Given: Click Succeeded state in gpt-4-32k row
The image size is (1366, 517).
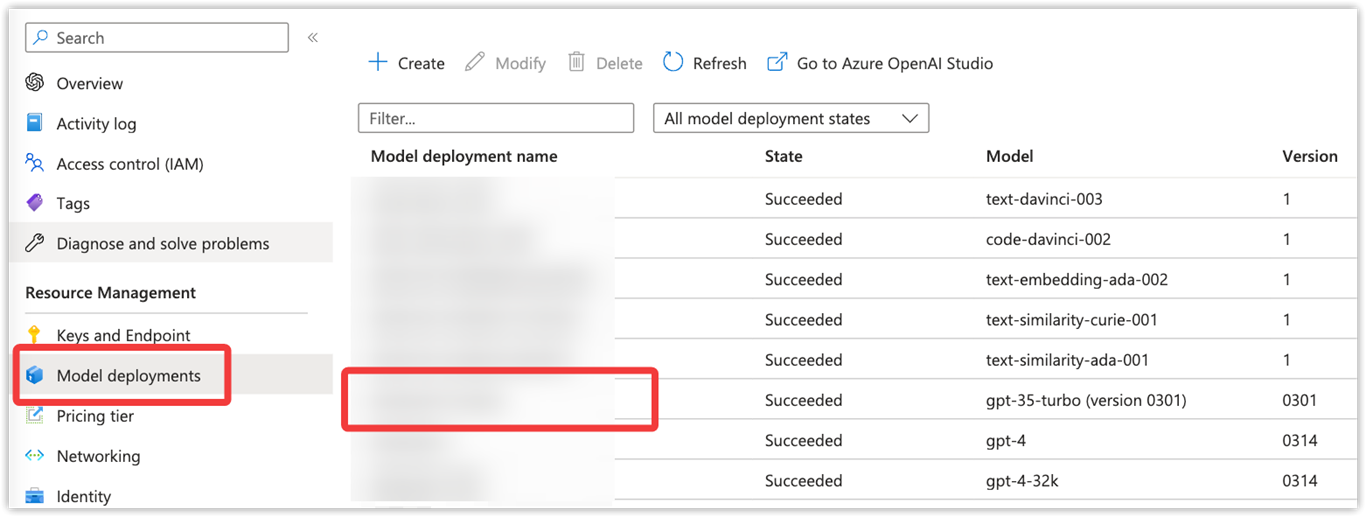Looking at the screenshot, I should coord(804,481).
